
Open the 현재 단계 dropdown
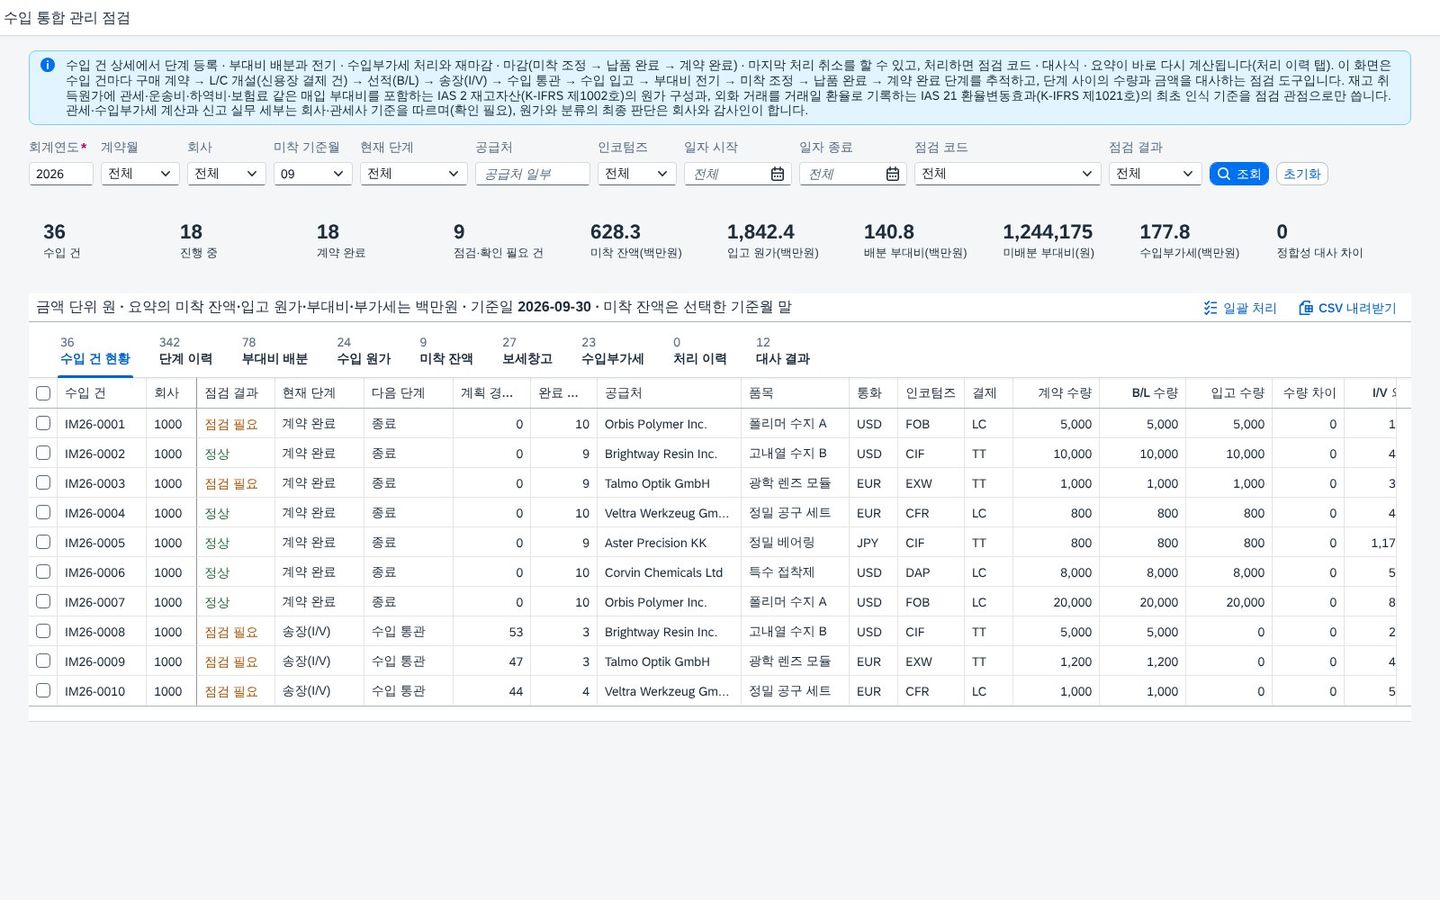[414, 174]
